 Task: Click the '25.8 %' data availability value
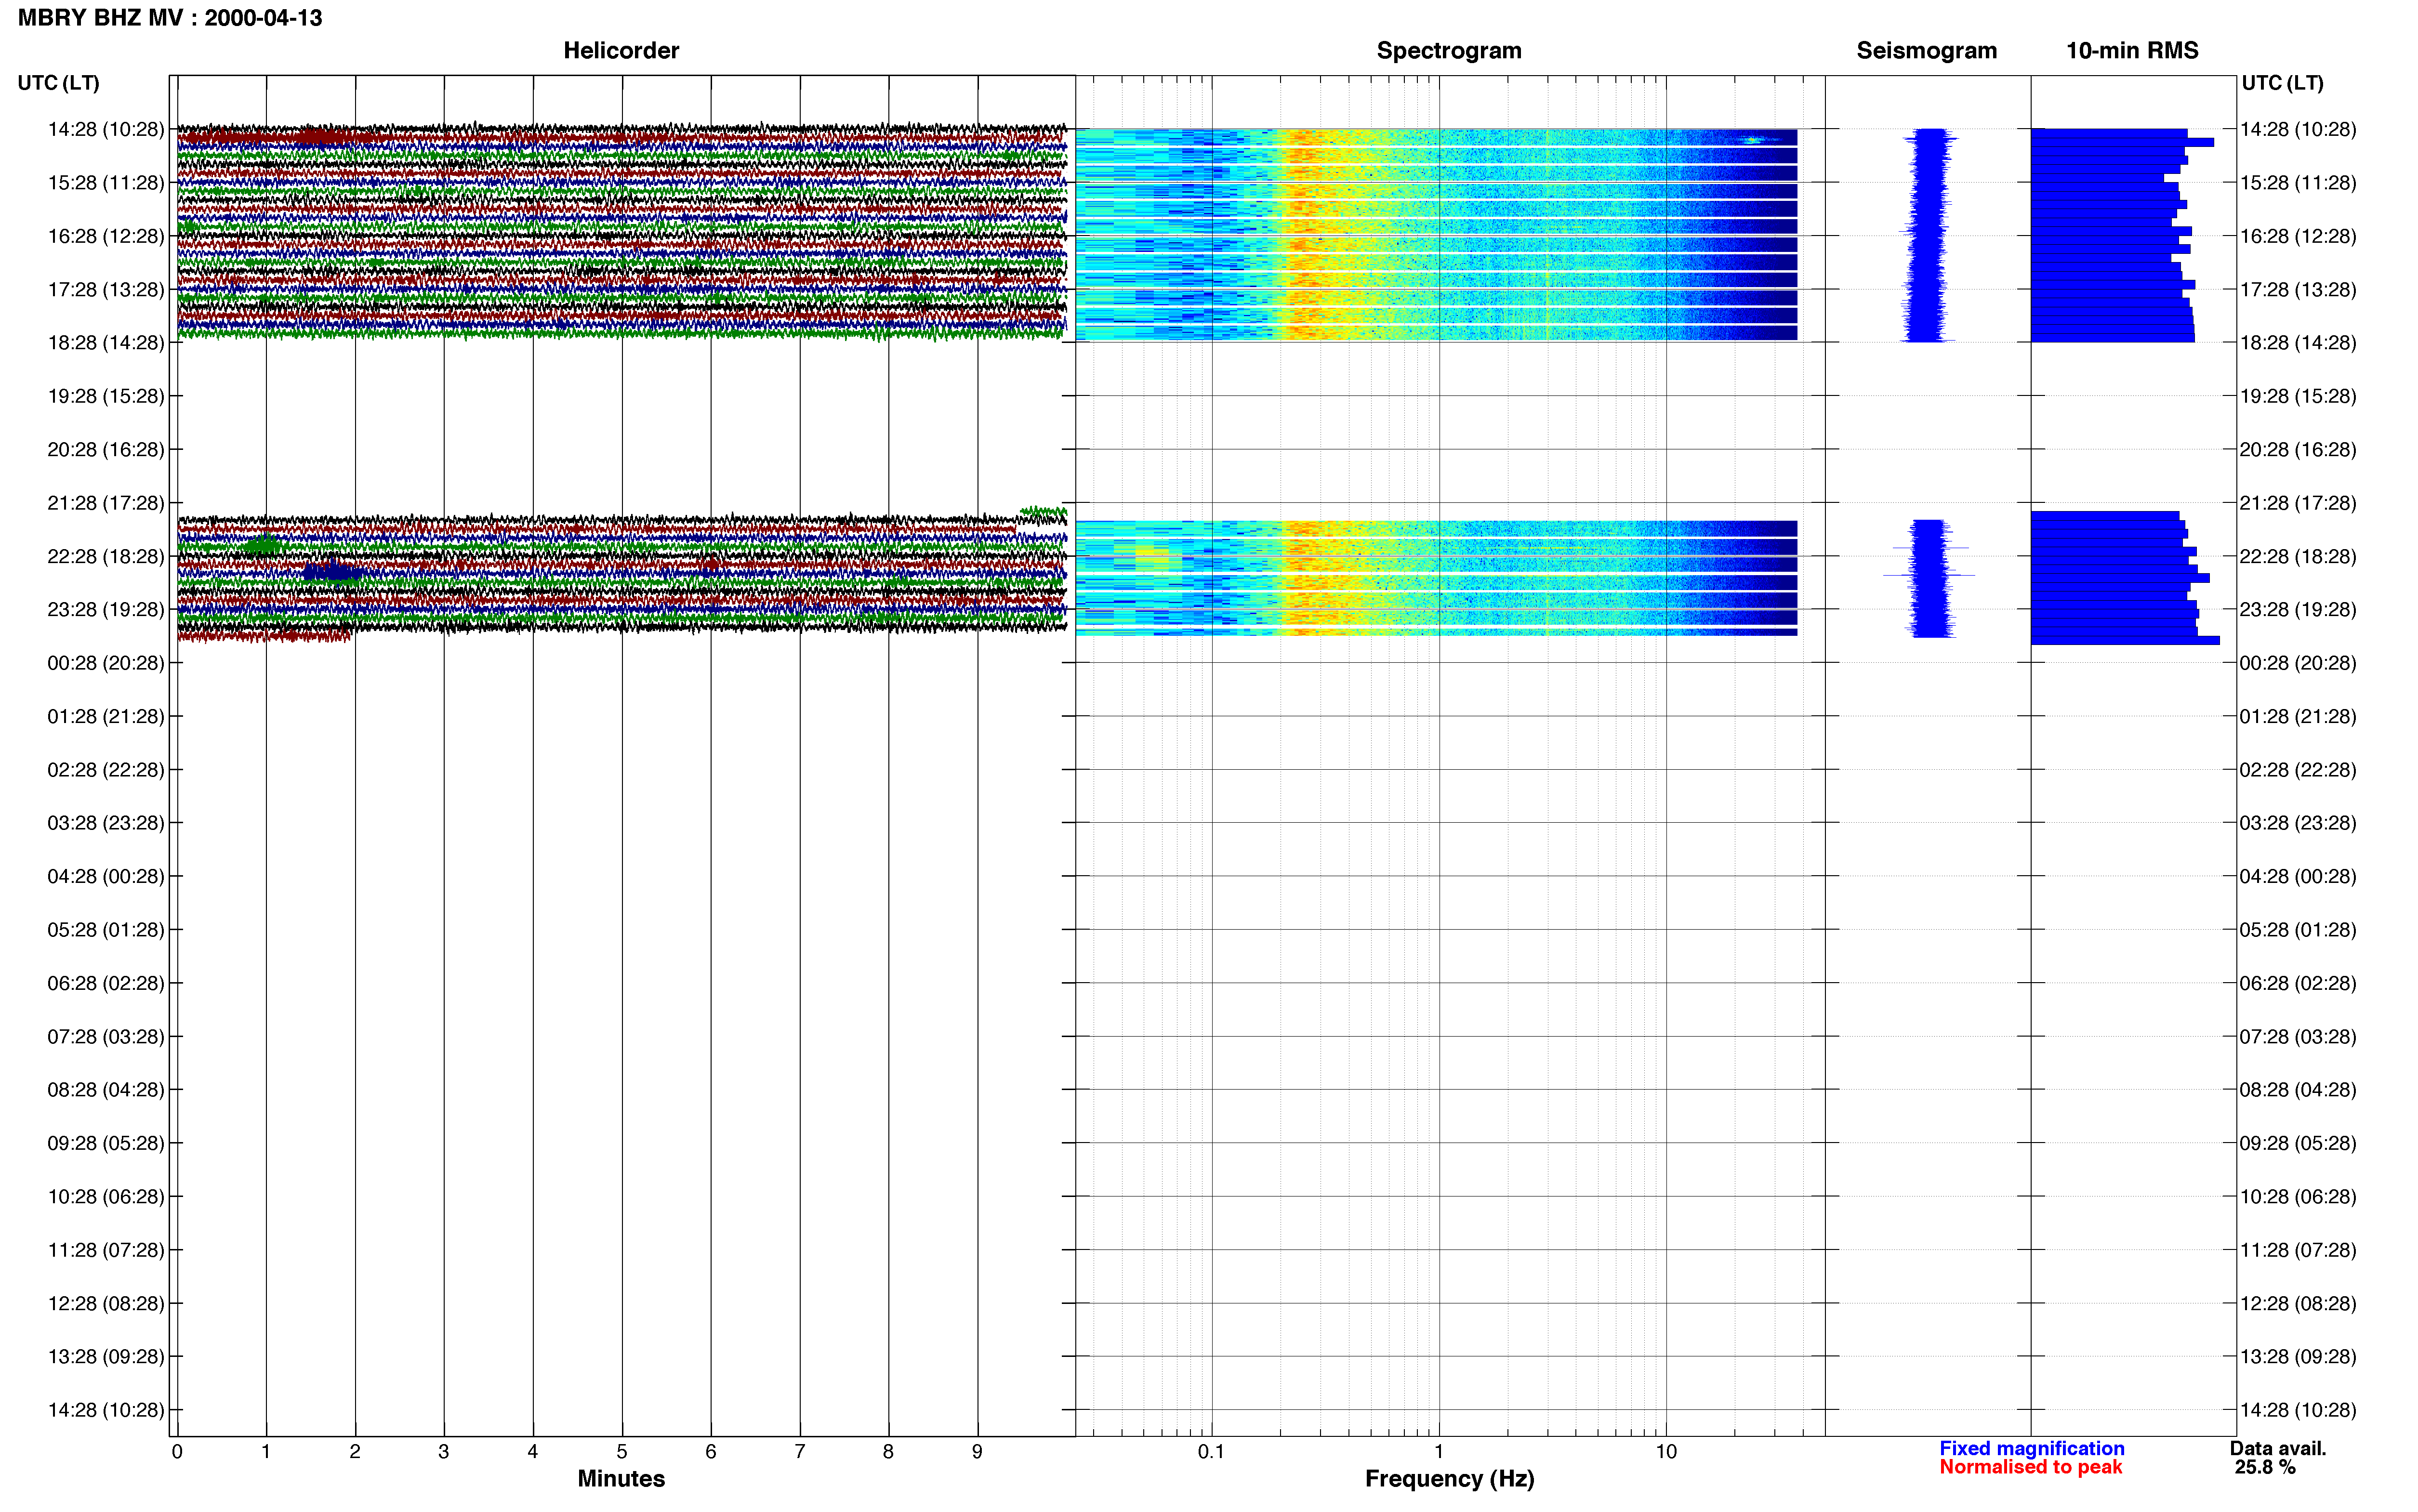click(2265, 1467)
